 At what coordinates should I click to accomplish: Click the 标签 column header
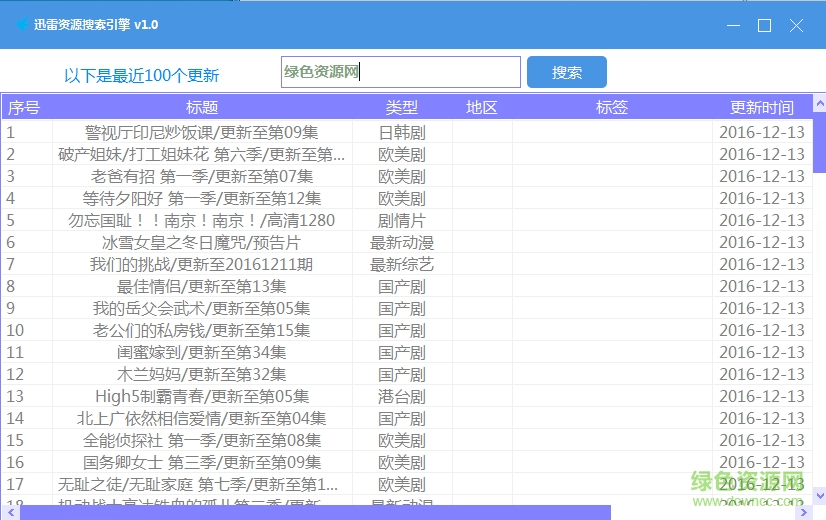611,107
